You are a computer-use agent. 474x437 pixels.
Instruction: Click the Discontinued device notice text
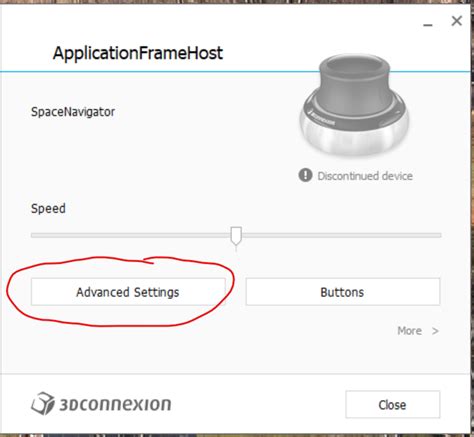point(365,176)
